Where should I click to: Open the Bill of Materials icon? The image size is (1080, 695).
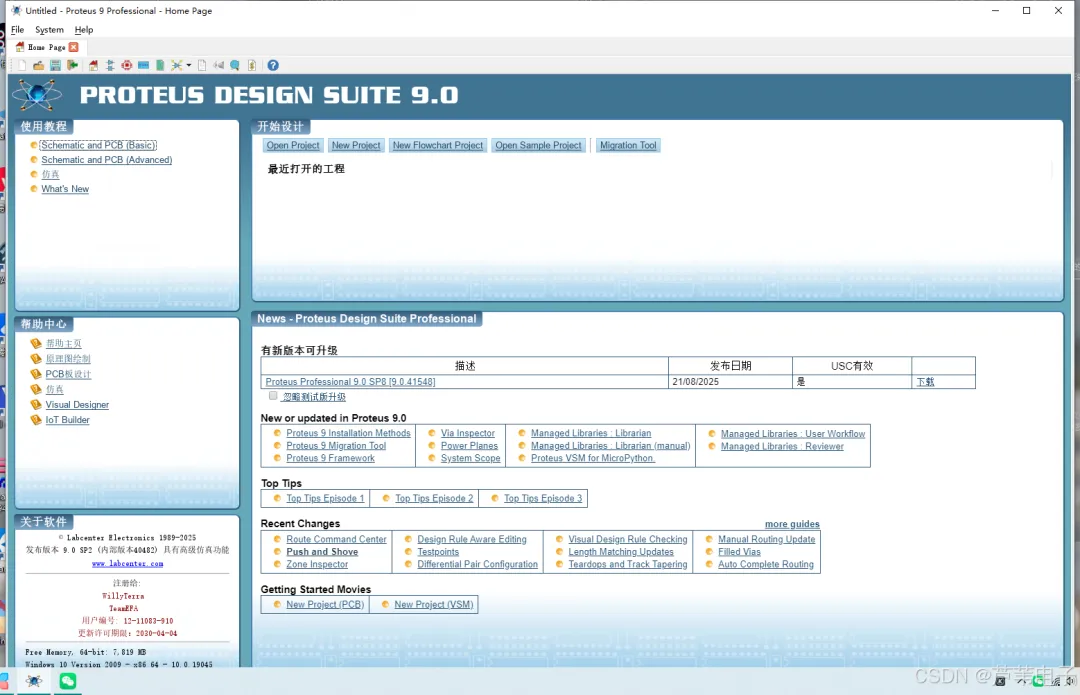202,65
